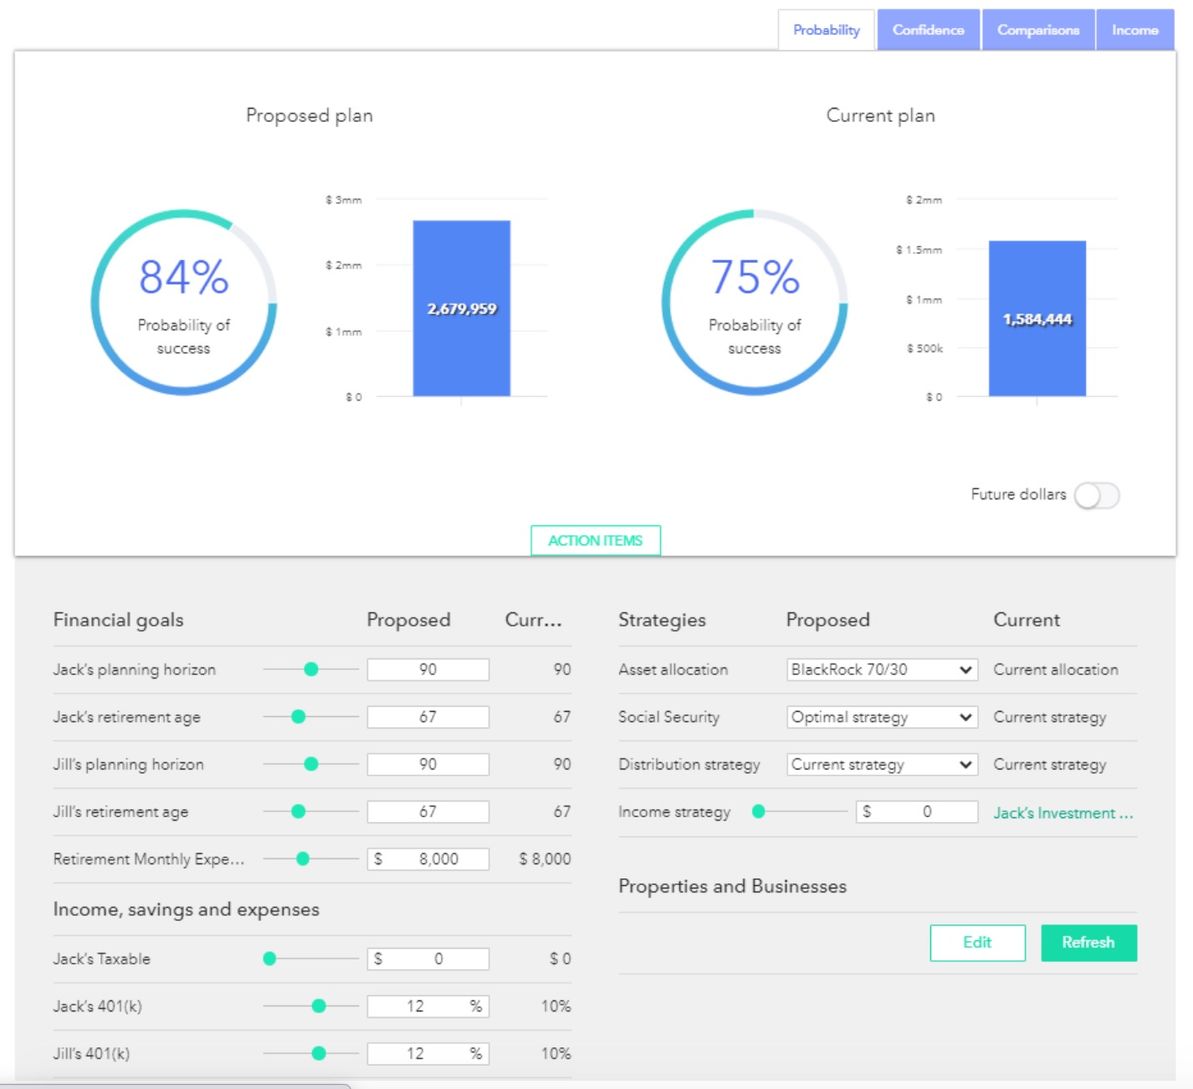Click the current "10%" value for Jack's 401(k)
Image resolution: width=1193 pixels, height=1089 pixels.
click(555, 1006)
